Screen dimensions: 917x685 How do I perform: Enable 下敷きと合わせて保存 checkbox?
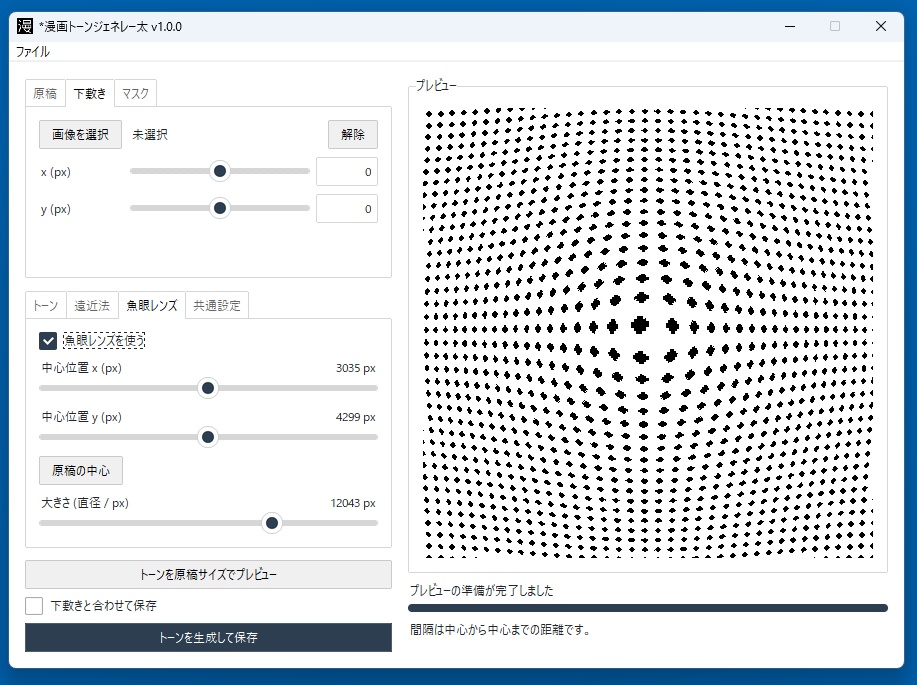pyautogui.click(x=34, y=606)
